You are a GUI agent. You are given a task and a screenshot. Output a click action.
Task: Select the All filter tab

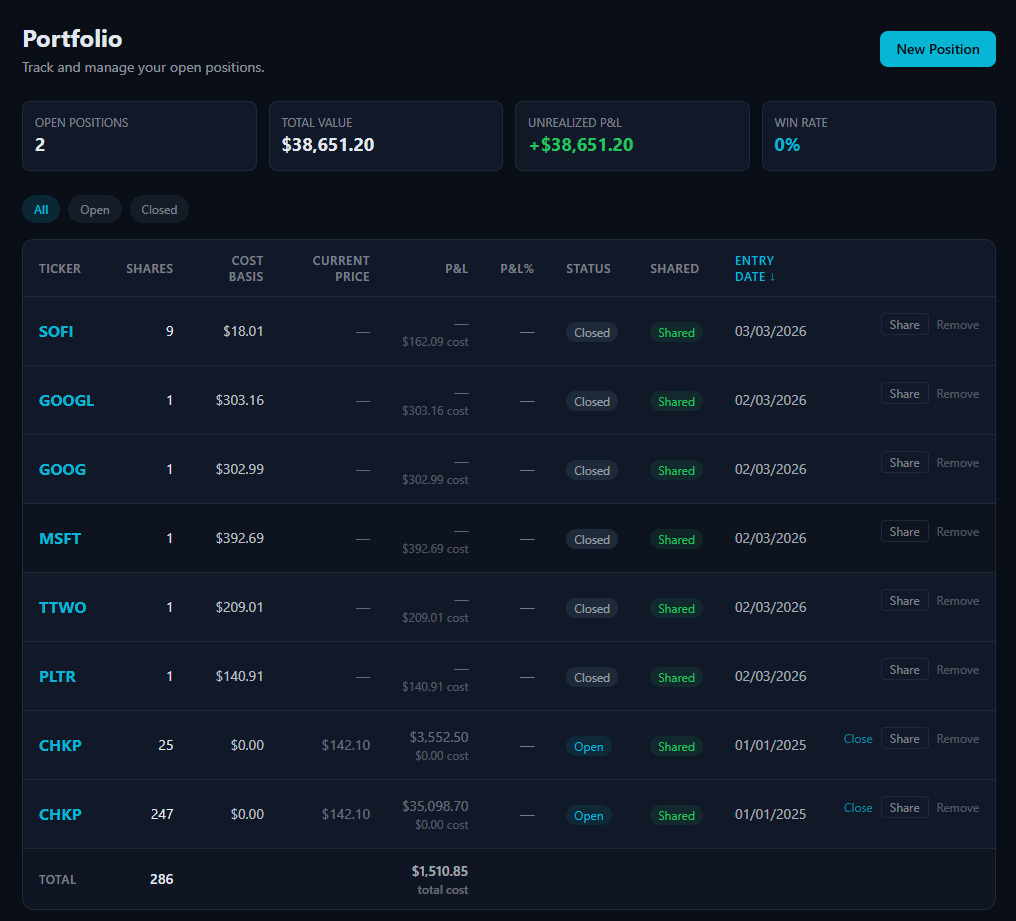pos(41,210)
